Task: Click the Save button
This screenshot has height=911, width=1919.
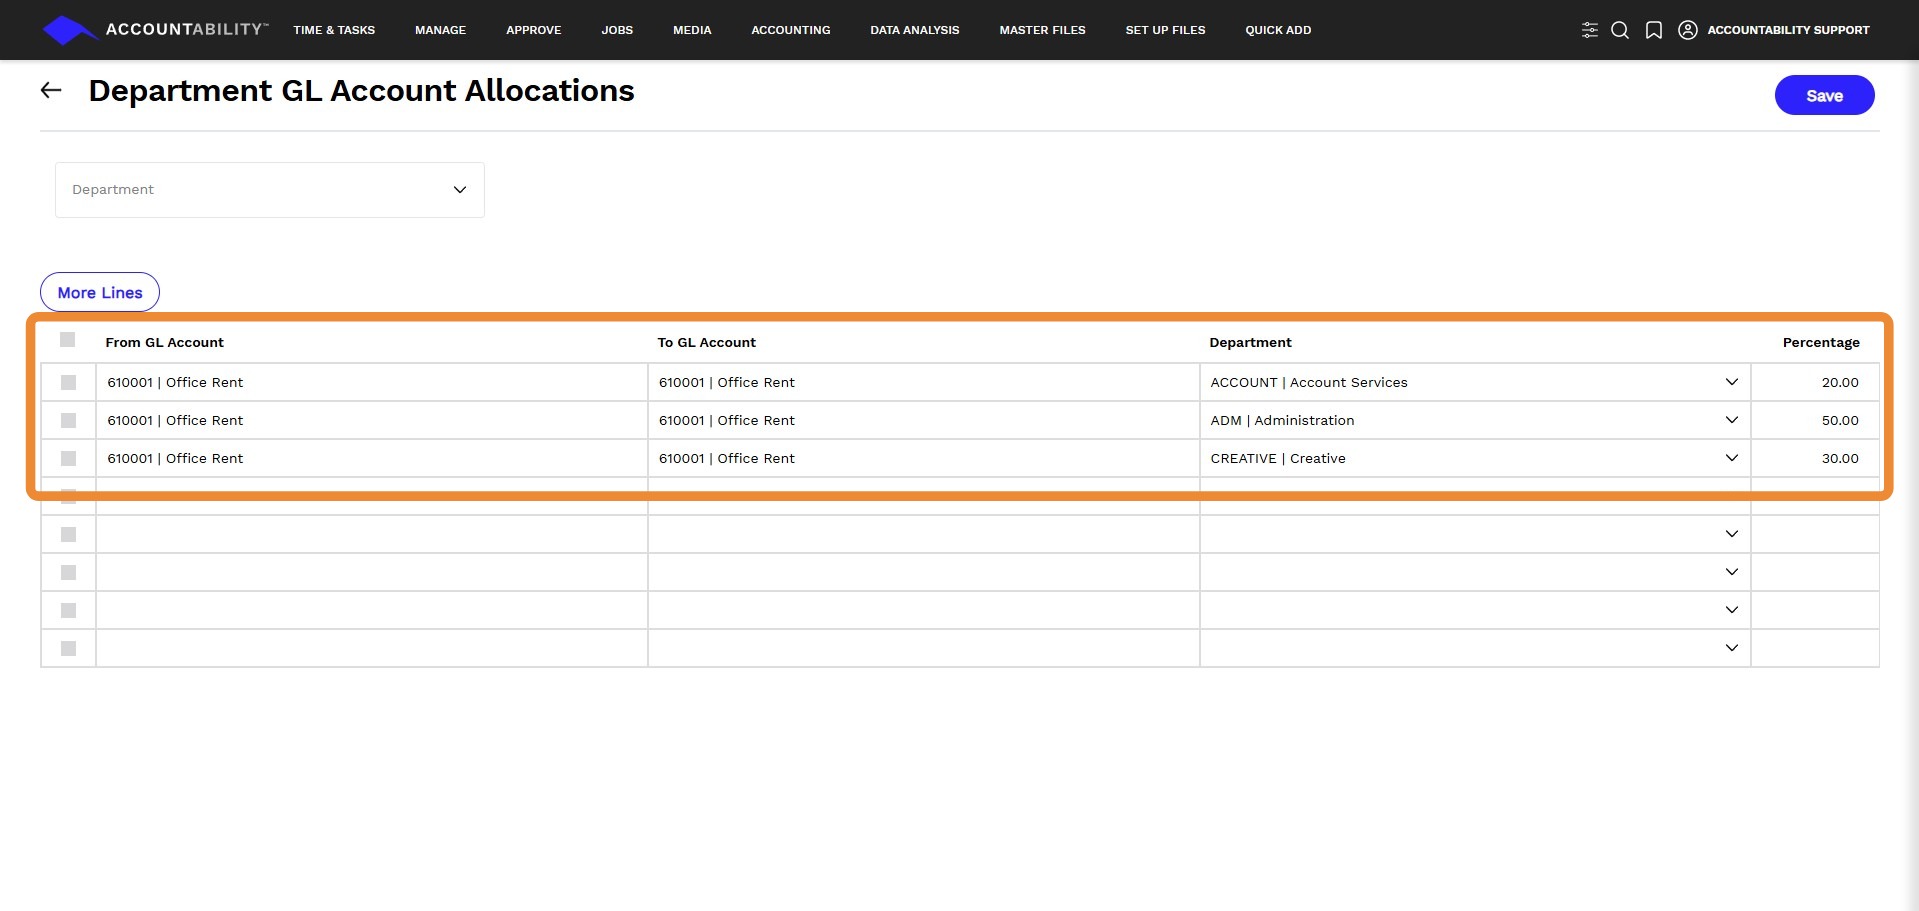Action: [x=1824, y=95]
